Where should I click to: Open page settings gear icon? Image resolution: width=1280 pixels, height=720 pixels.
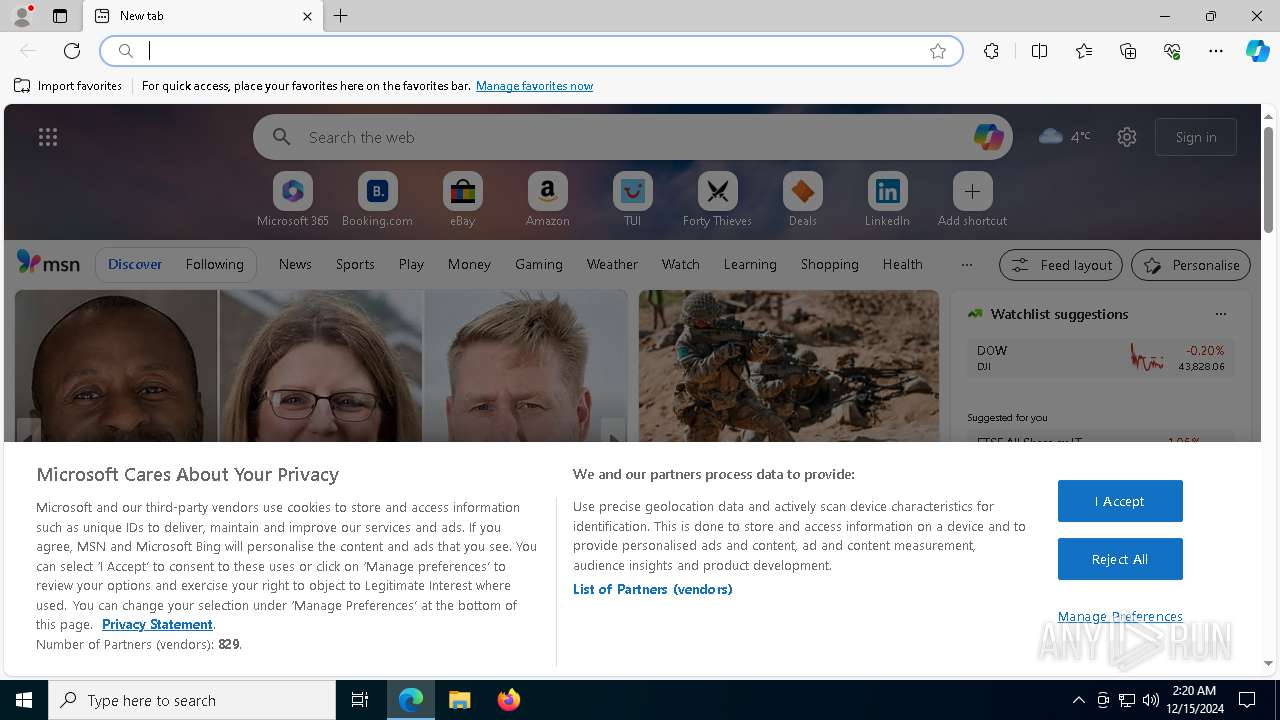[1127, 137]
